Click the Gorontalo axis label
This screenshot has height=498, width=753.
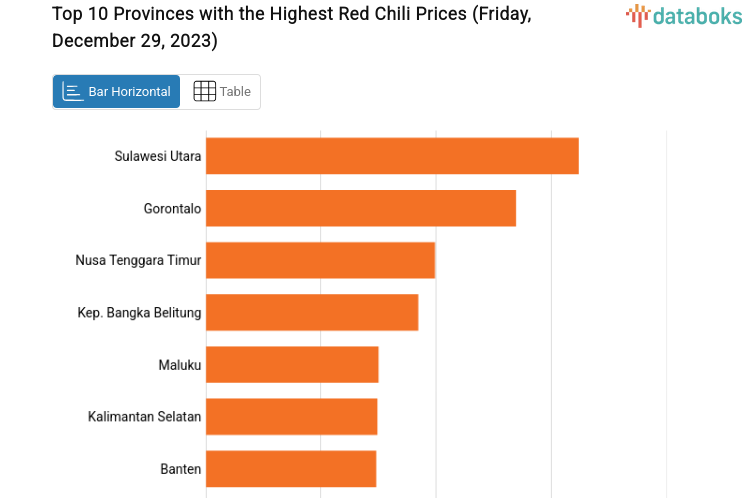(172, 208)
